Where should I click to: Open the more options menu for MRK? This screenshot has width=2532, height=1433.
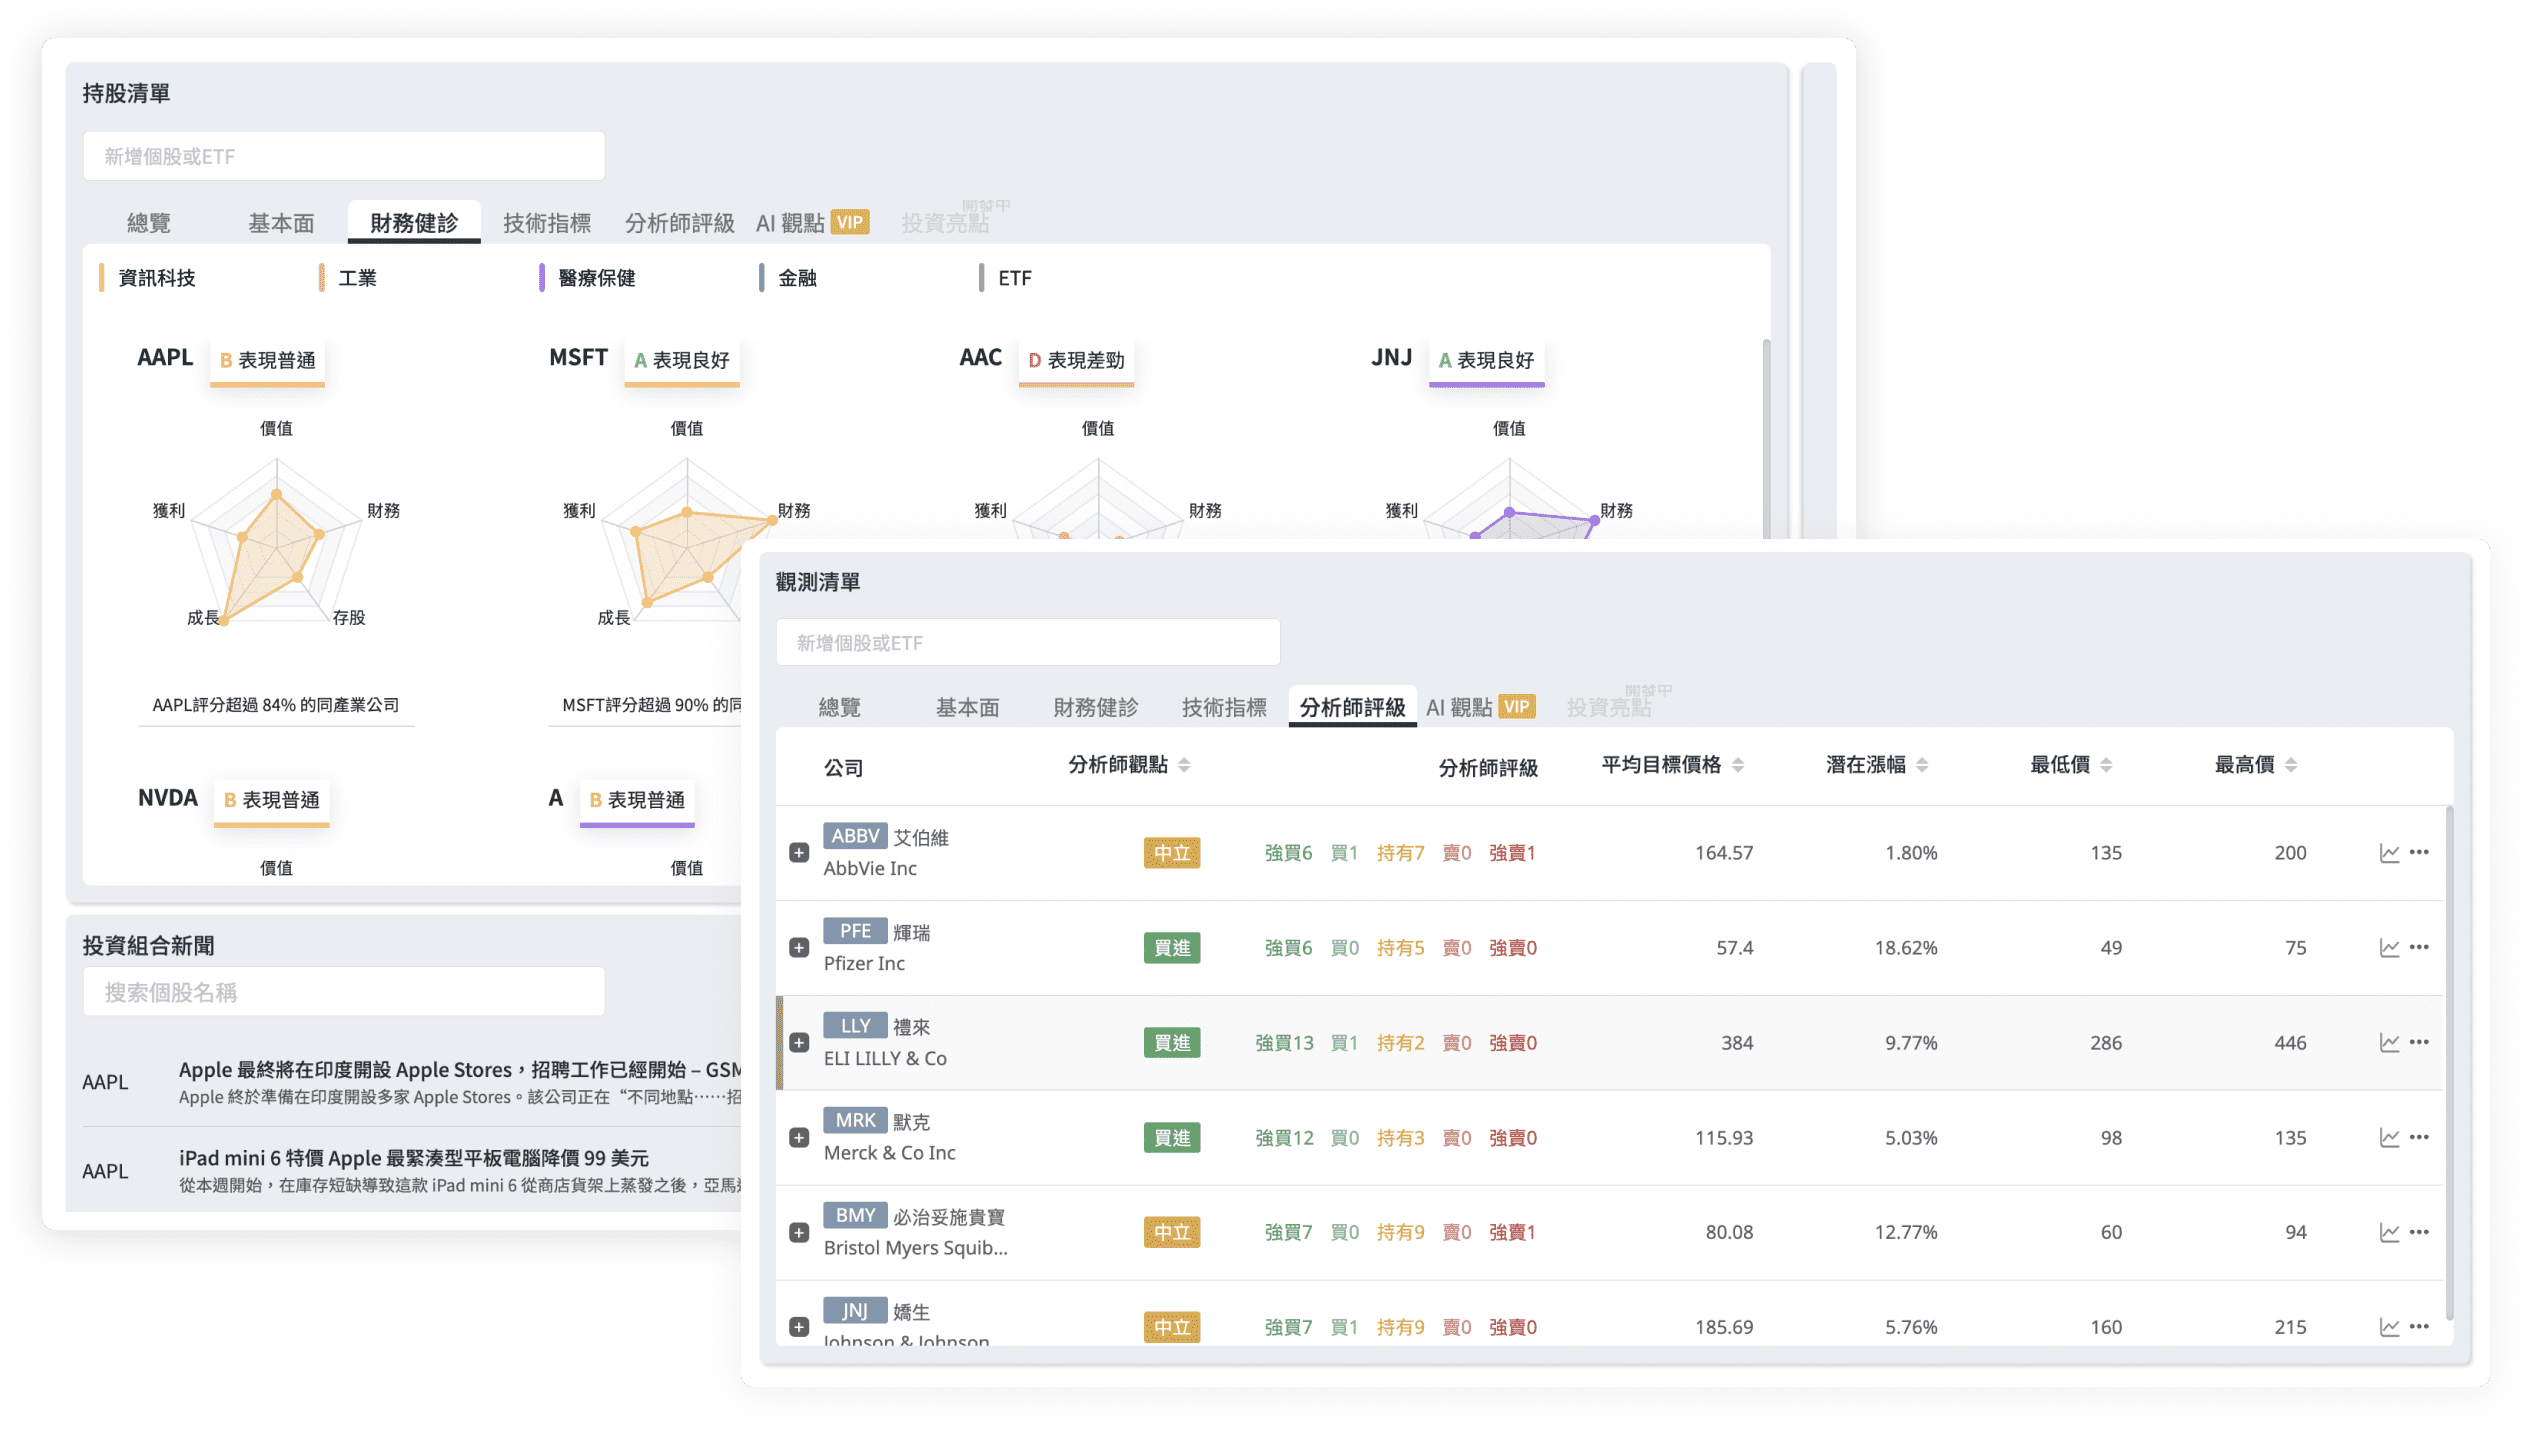tap(2419, 1137)
